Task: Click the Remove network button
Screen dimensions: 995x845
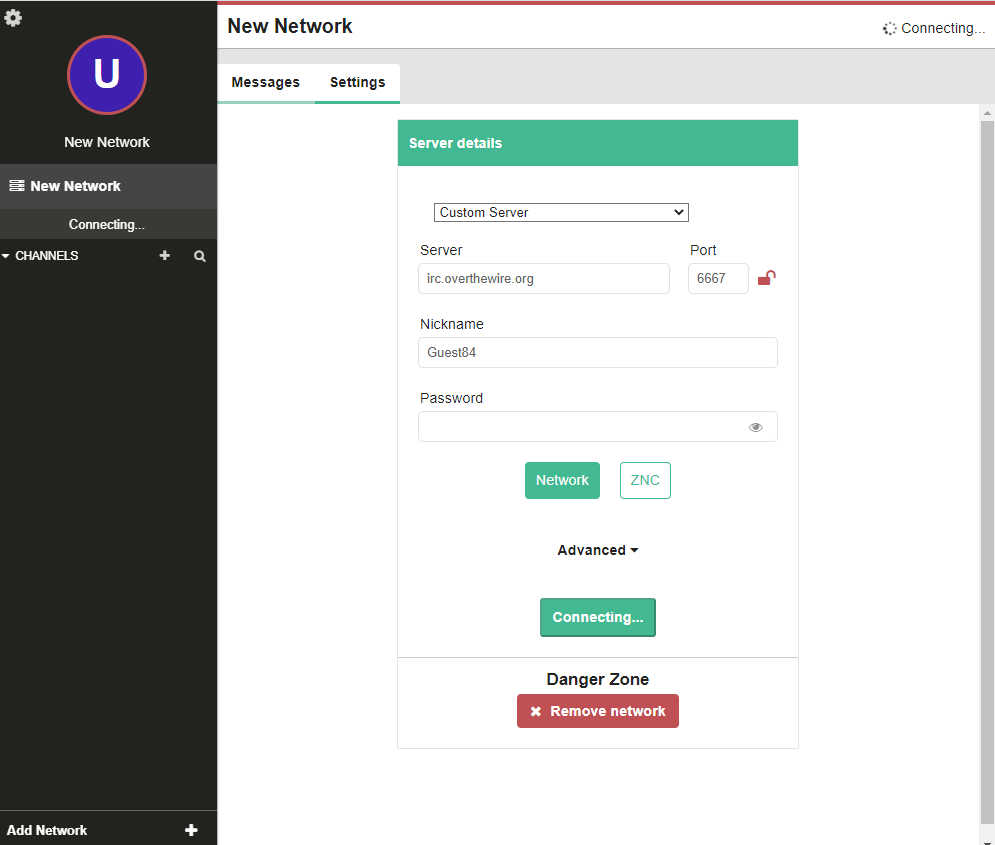Action: point(598,711)
